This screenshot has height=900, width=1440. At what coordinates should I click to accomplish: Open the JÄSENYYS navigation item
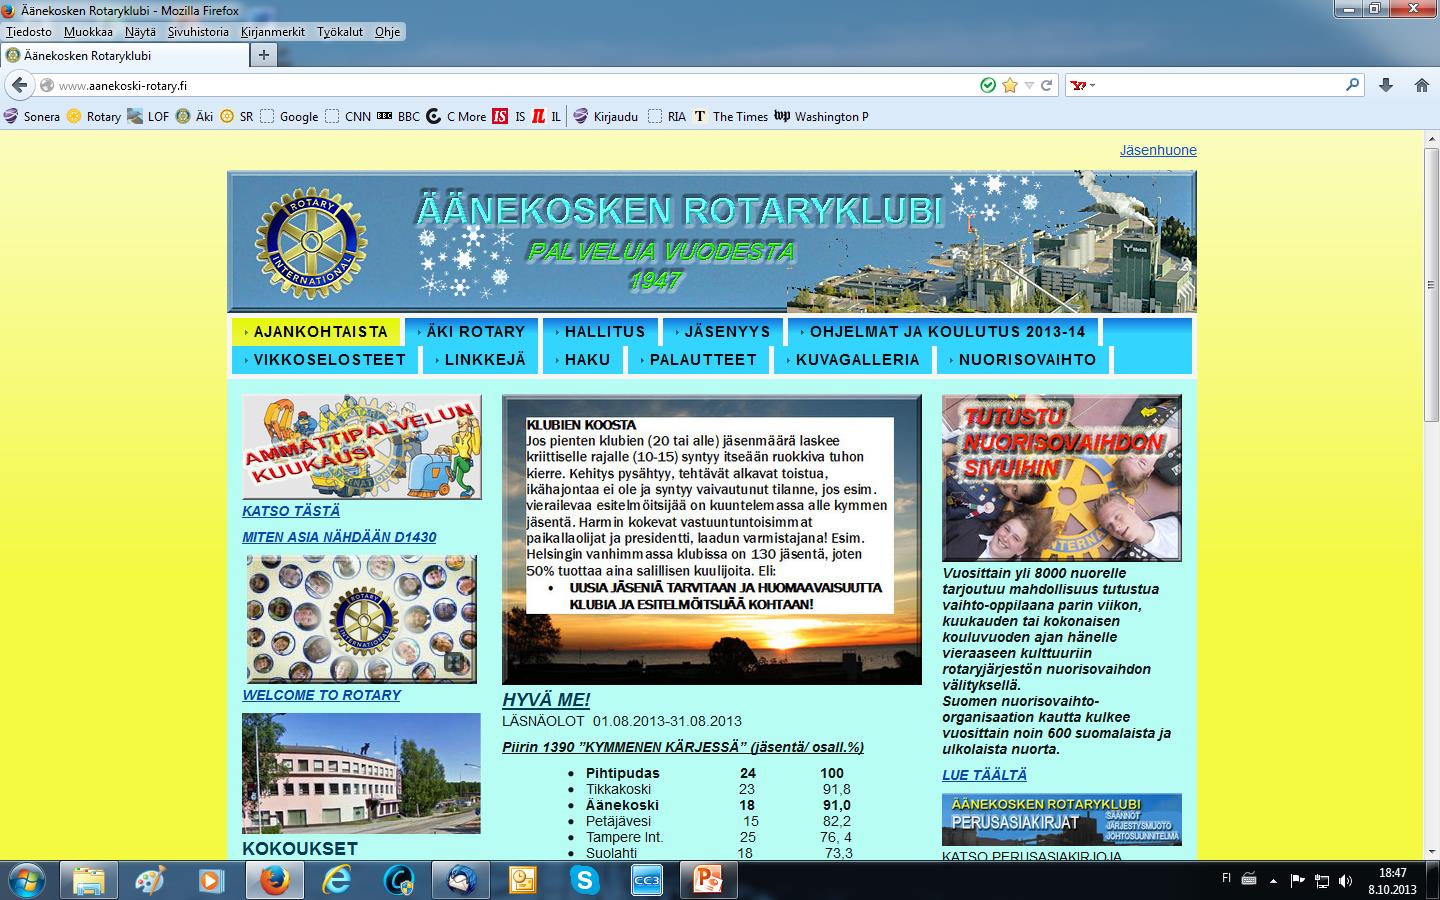click(722, 331)
